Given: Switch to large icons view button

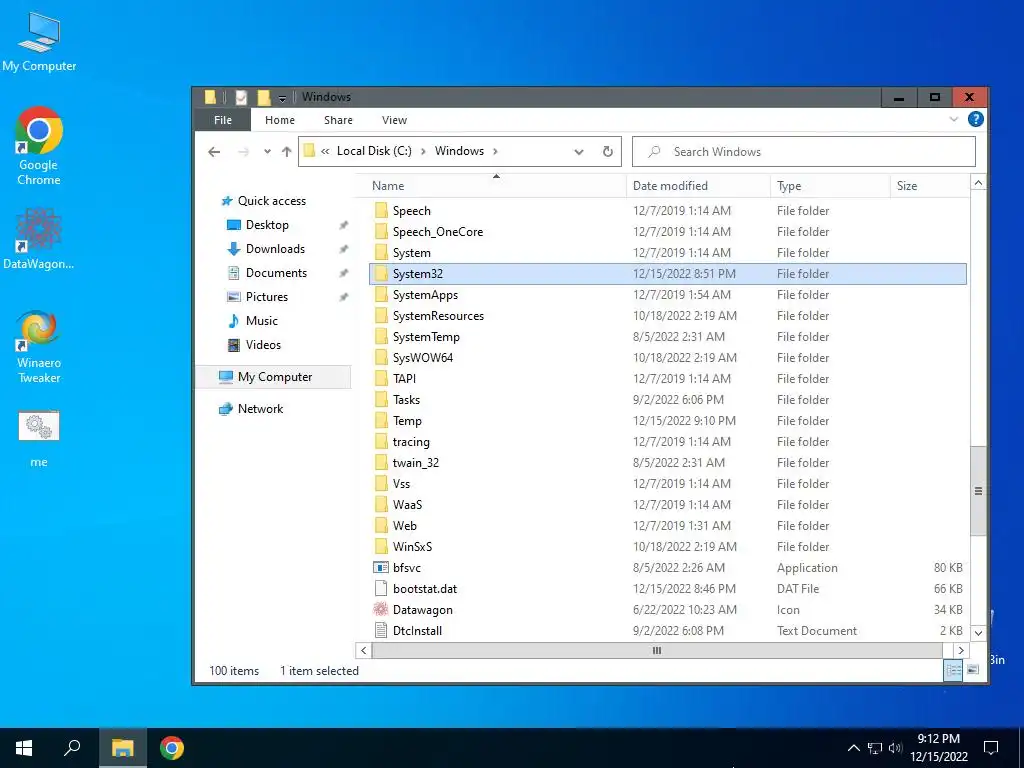Looking at the screenshot, I should (973, 670).
